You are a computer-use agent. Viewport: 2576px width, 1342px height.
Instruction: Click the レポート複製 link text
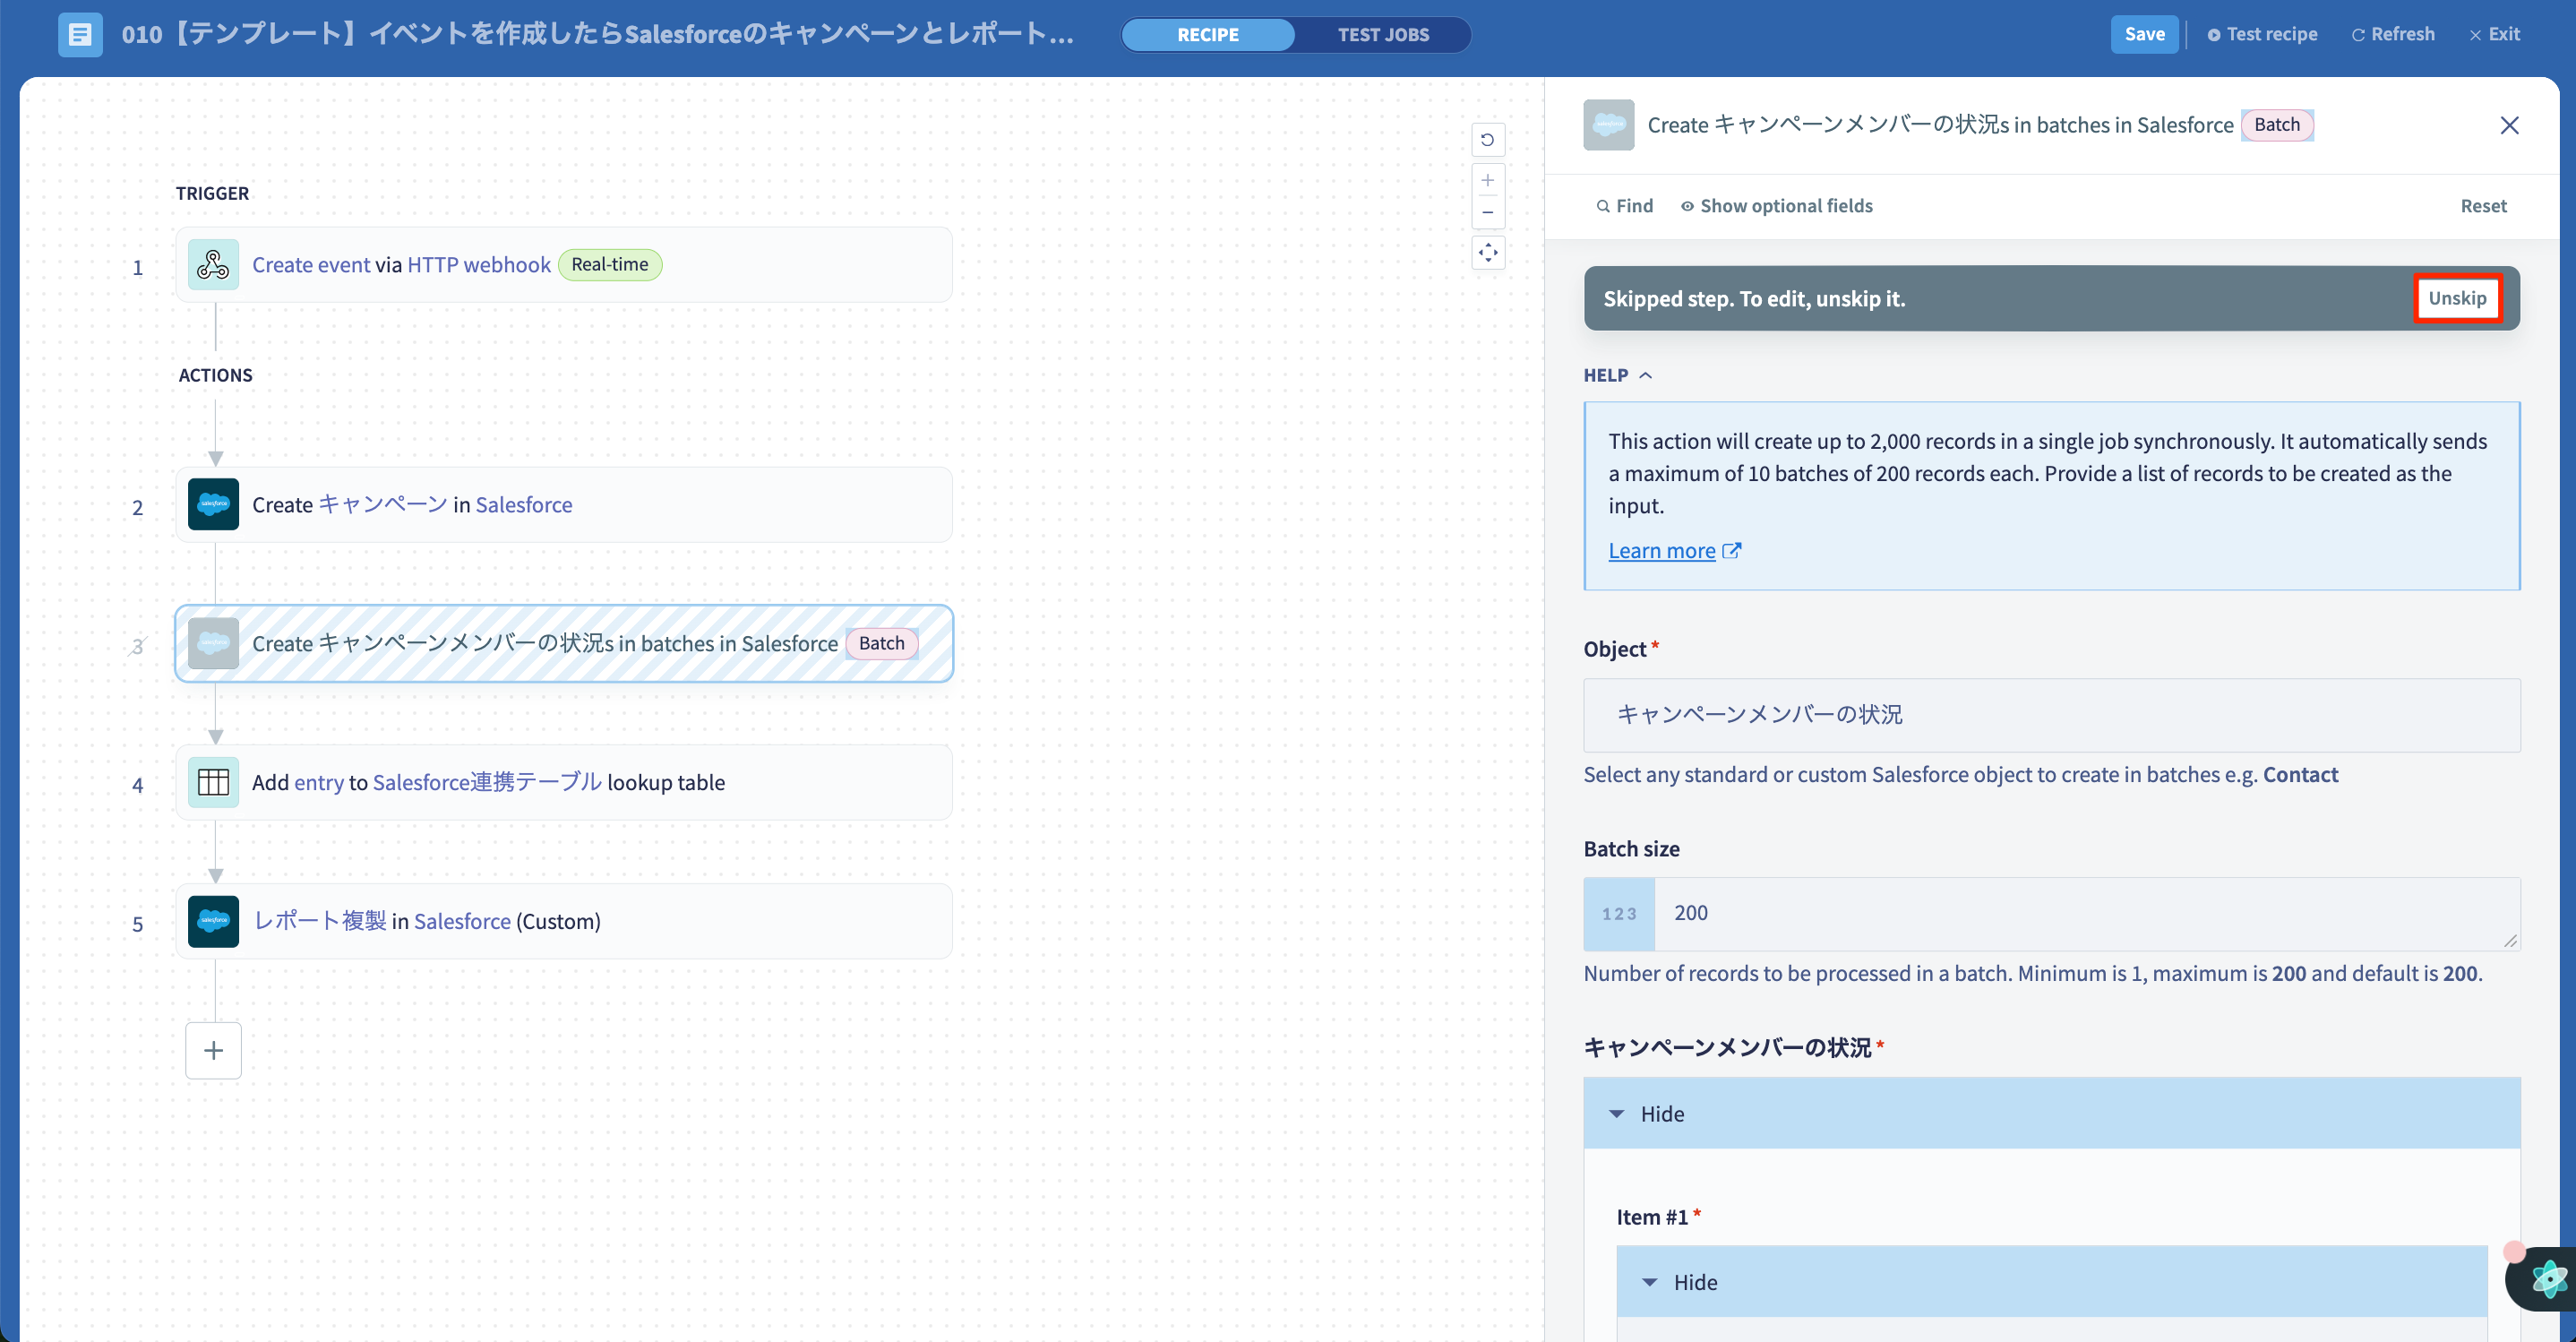pyautogui.click(x=319, y=921)
